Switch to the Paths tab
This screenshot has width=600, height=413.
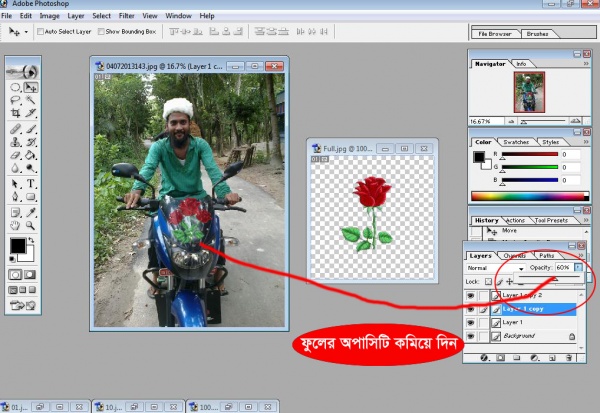(546, 255)
